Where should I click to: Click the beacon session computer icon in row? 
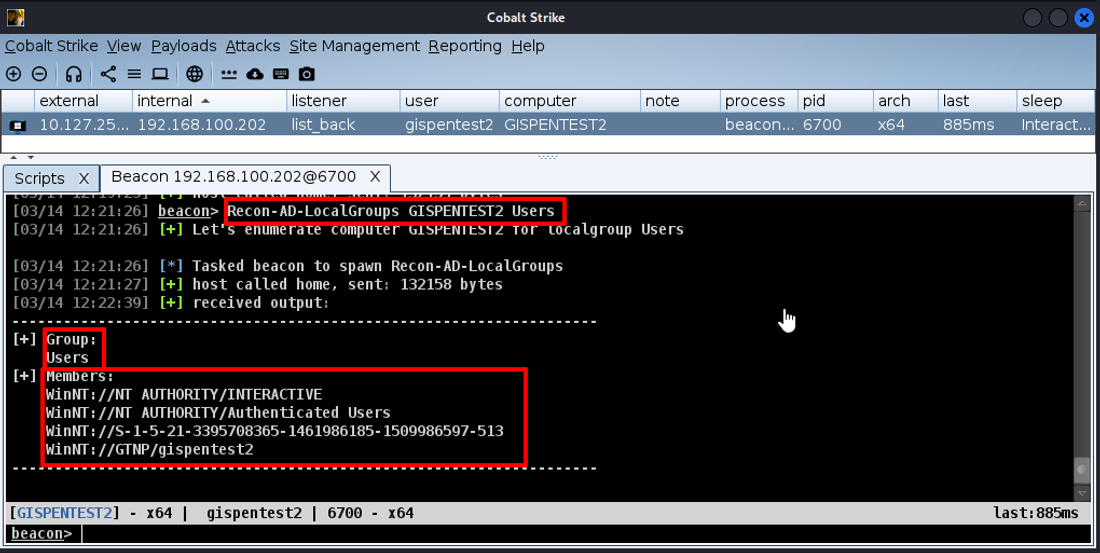18,126
